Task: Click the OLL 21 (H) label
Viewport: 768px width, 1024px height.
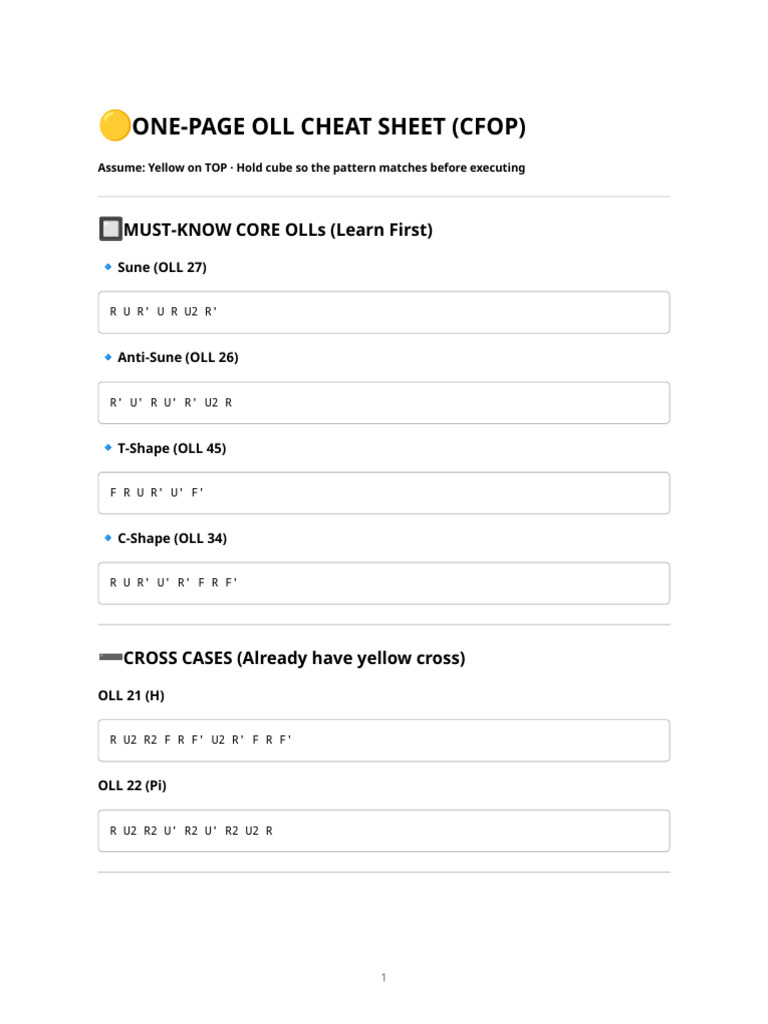Action: pos(132,695)
